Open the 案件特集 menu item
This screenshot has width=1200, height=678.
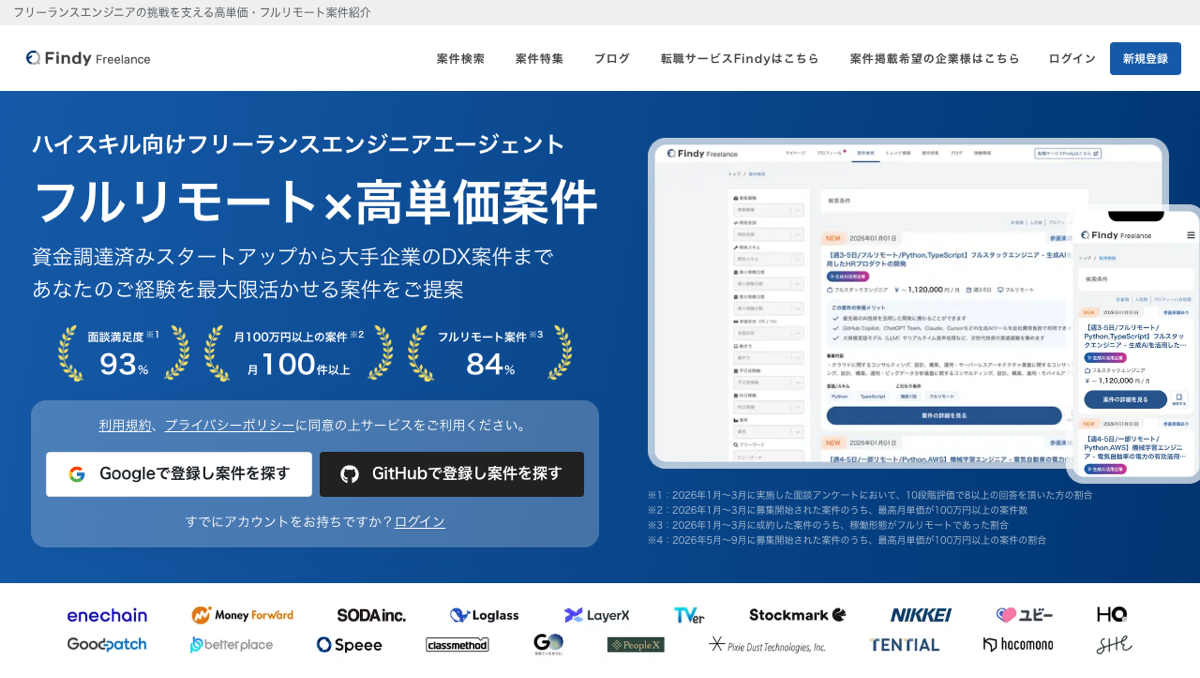(x=539, y=58)
